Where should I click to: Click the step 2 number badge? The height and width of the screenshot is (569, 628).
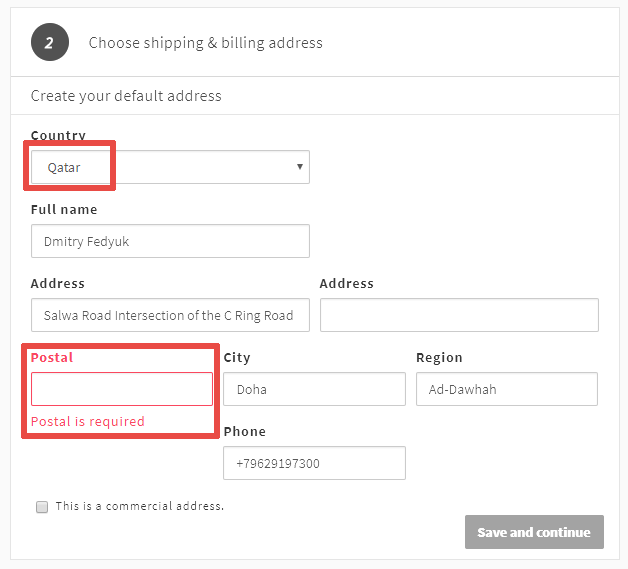[49, 43]
